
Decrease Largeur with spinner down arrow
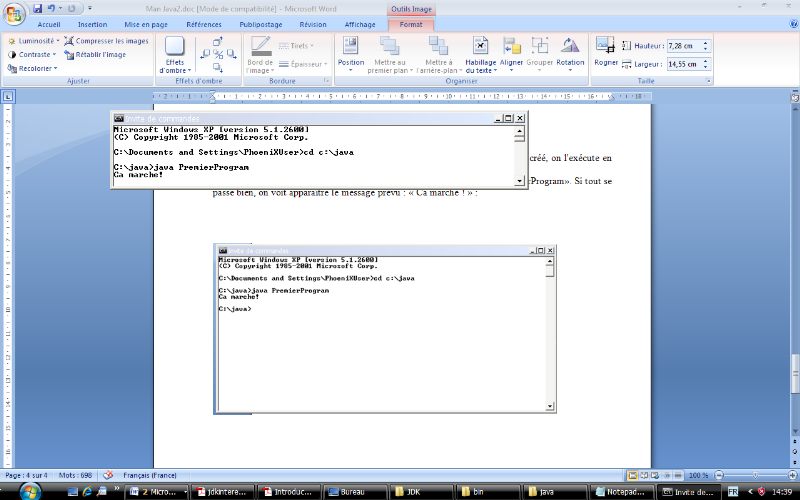706,67
